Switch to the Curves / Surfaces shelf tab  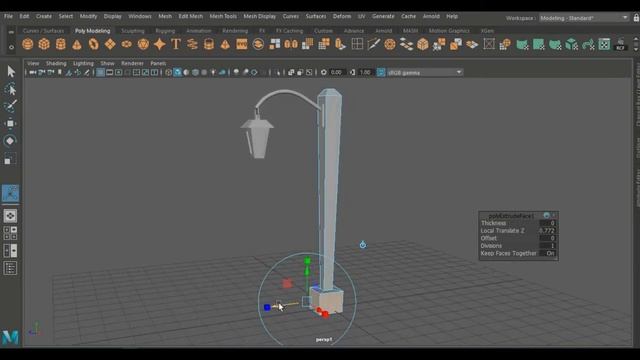pyautogui.click(x=43, y=31)
